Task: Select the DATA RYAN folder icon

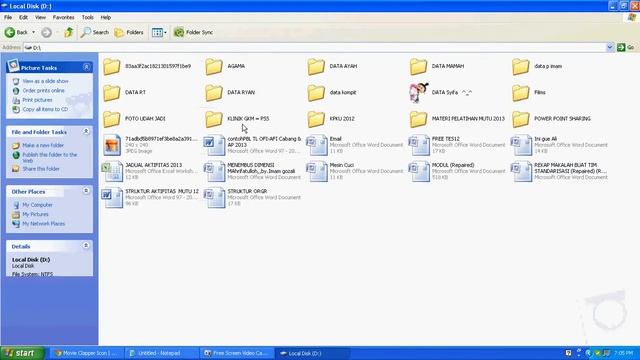Action: (x=213, y=93)
